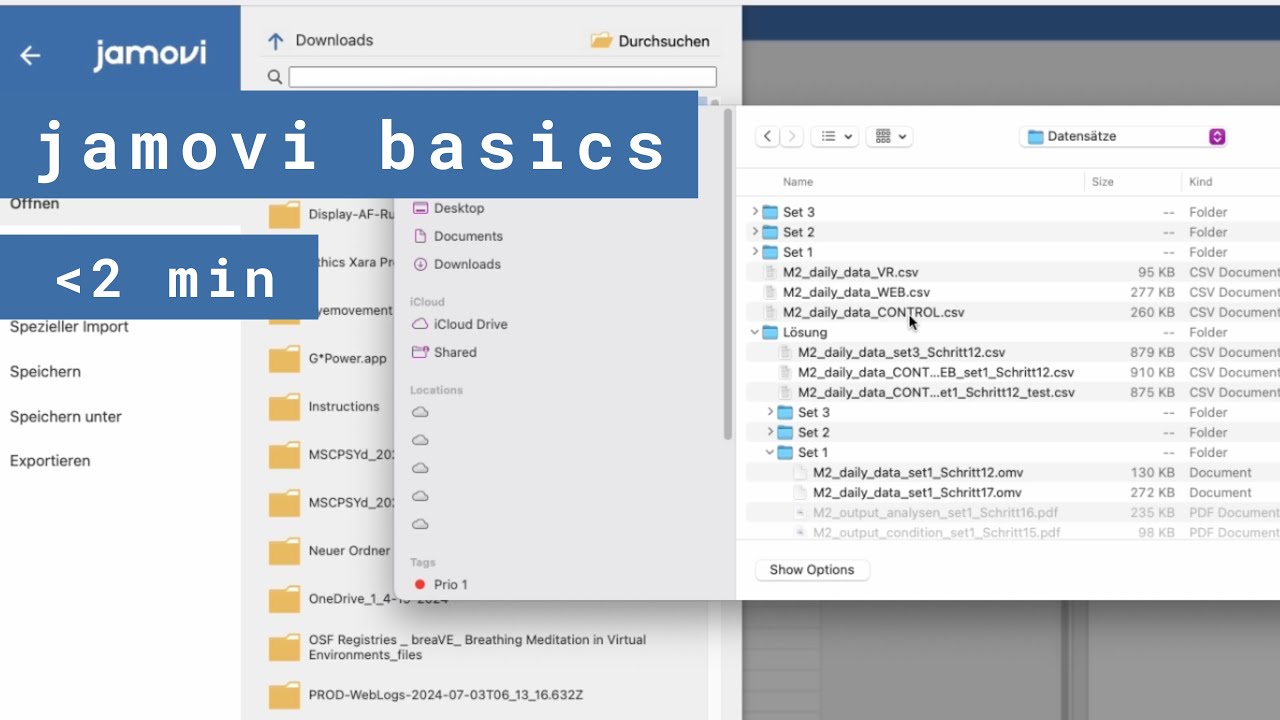Expand top-level Set 1 folder

pyautogui.click(x=755, y=252)
